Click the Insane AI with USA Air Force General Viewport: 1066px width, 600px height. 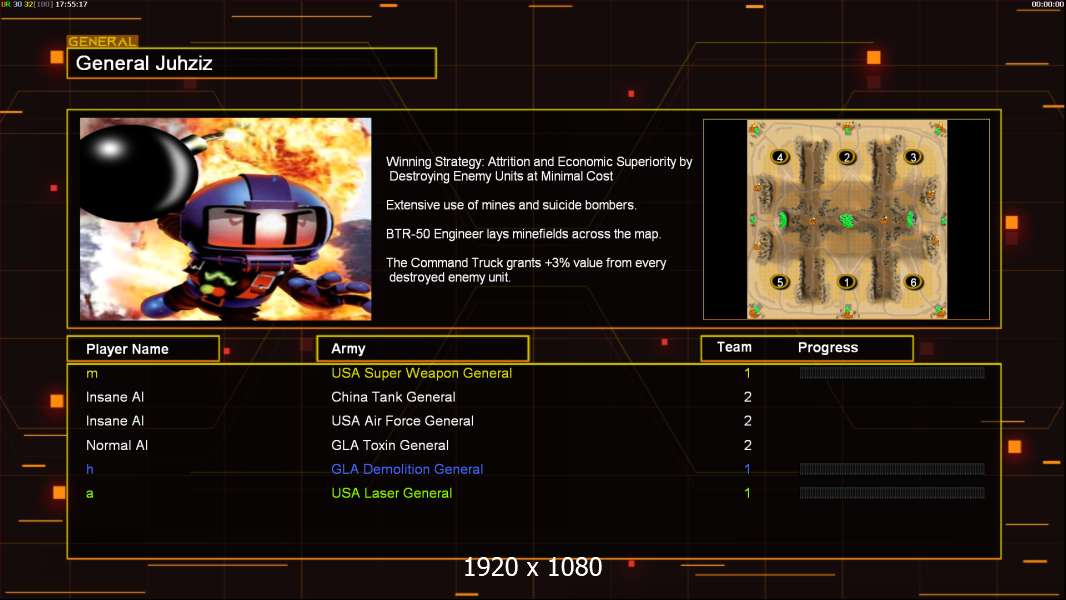click(115, 421)
